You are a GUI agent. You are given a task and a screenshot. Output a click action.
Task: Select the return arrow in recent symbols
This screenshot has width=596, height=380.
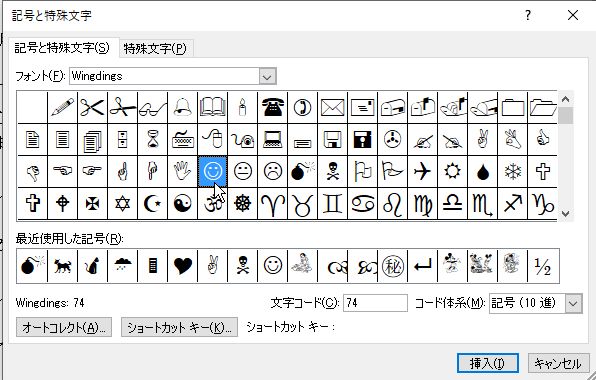tap(422, 266)
